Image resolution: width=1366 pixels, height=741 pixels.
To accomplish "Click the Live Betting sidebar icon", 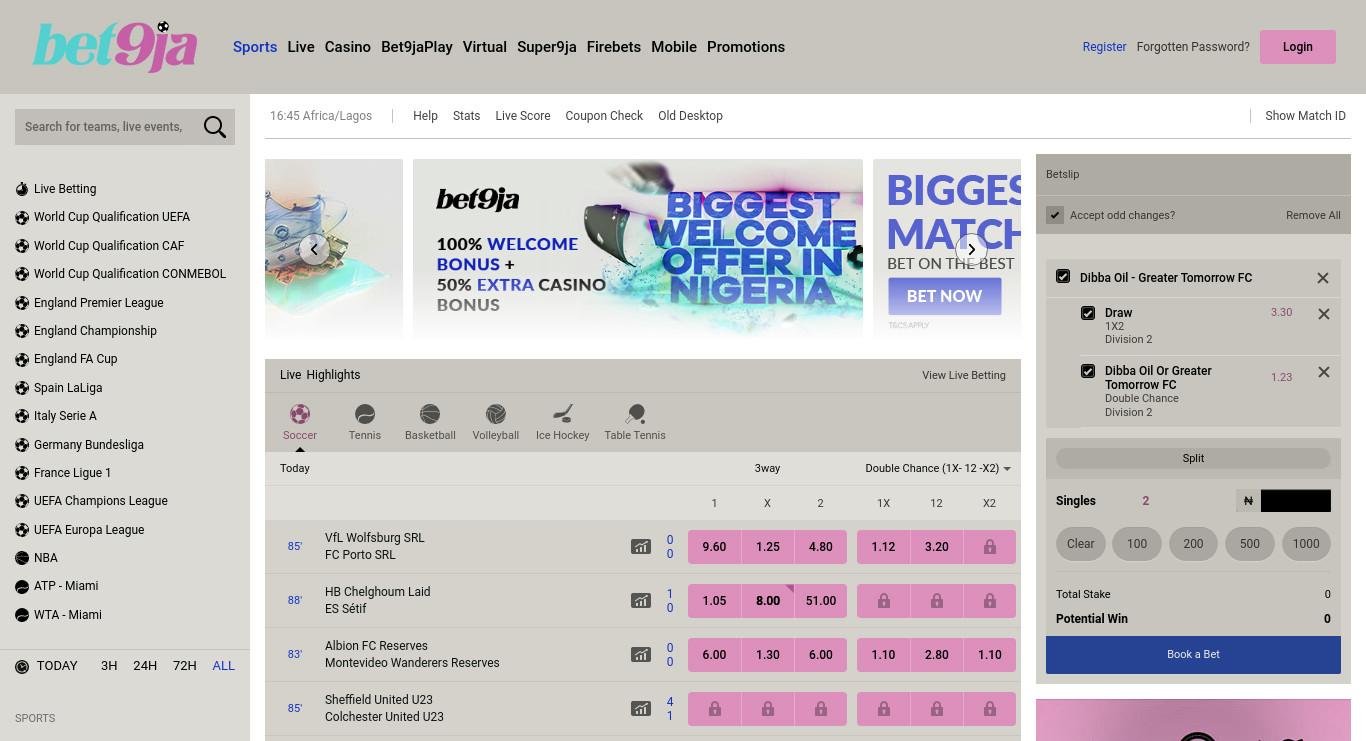I will point(22,189).
